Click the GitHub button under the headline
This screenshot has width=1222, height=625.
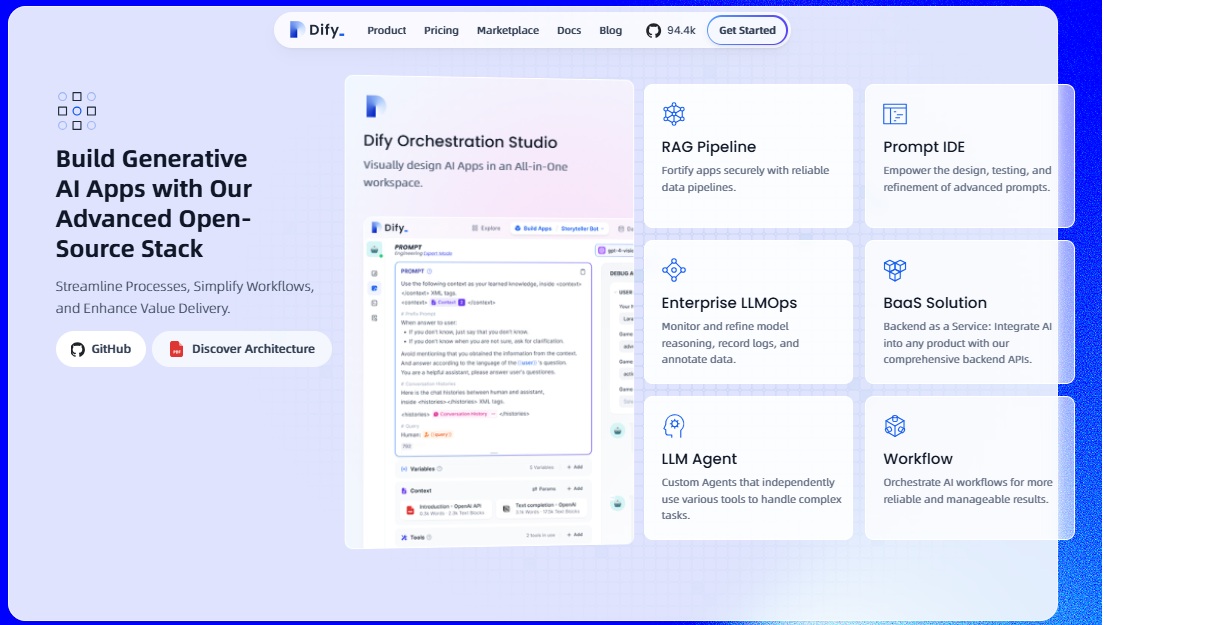click(x=101, y=349)
